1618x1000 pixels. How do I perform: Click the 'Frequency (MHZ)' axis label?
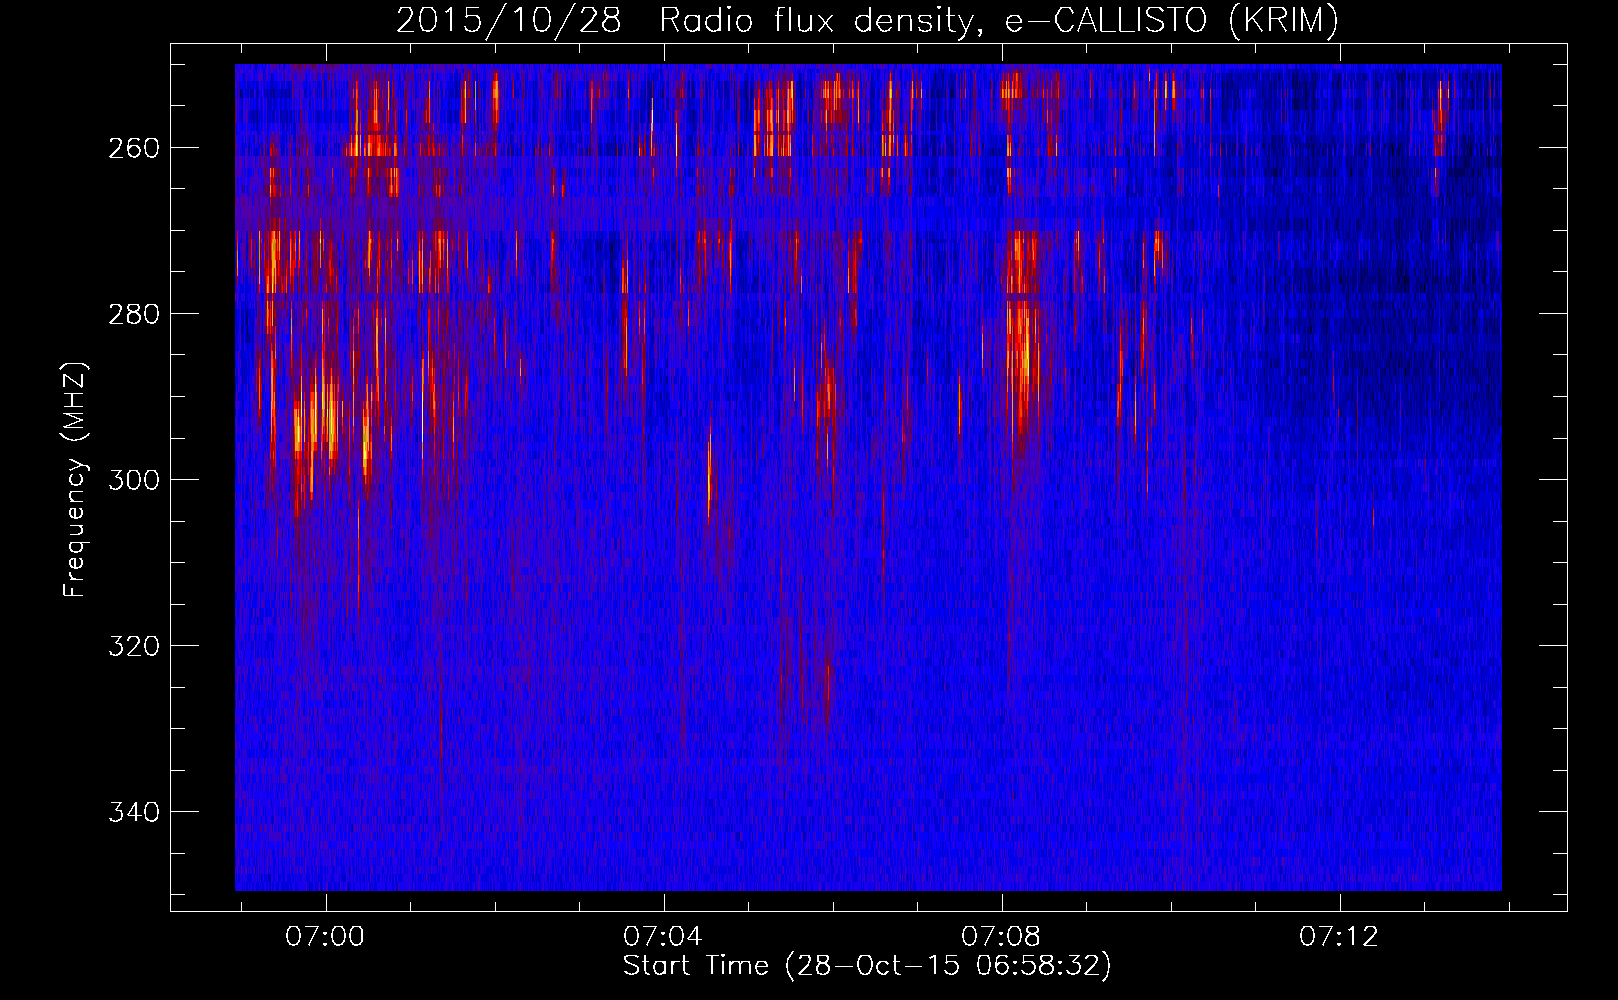pos(75,479)
